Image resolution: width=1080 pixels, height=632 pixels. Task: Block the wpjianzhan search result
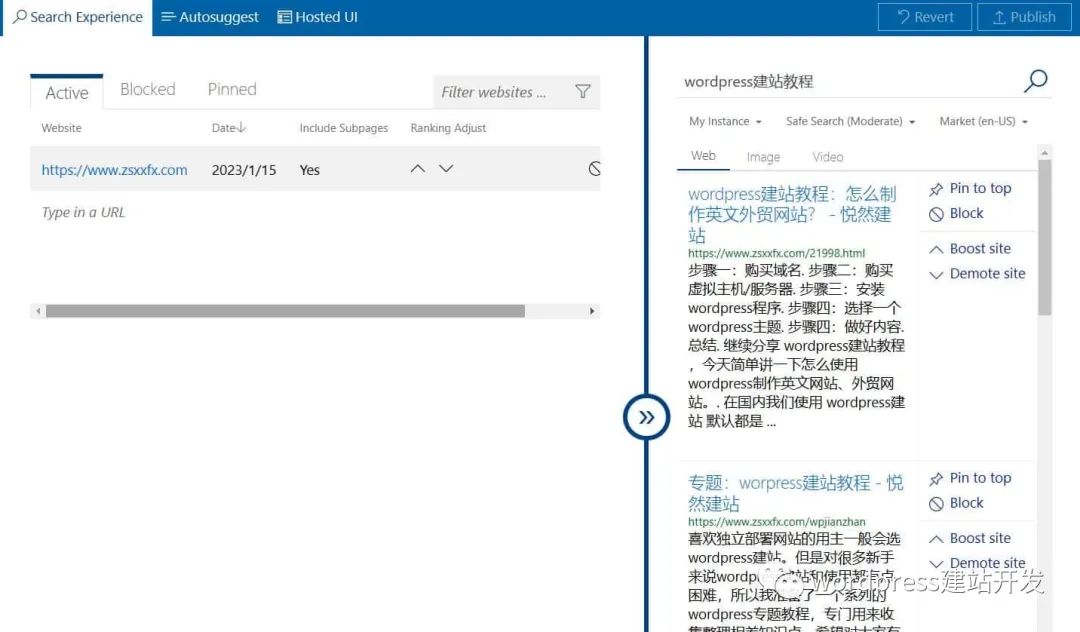(956, 503)
